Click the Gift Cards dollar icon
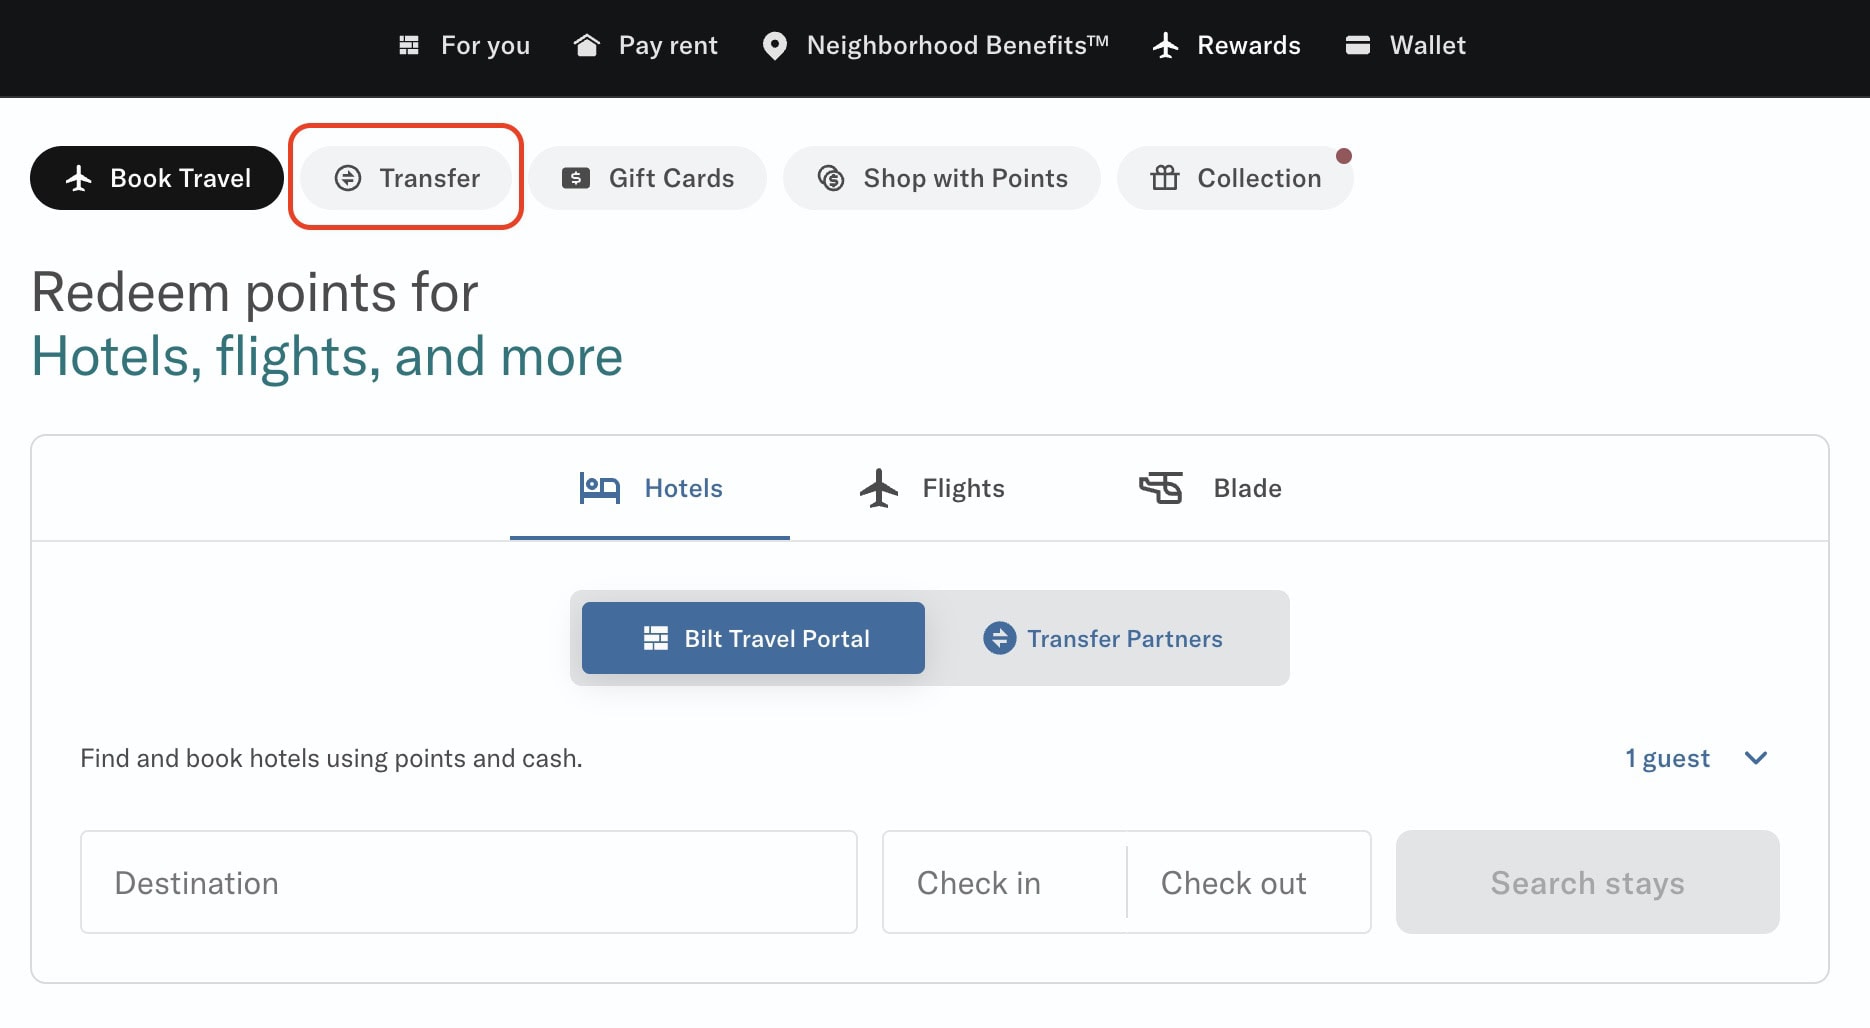The image size is (1870, 1028). (x=575, y=178)
